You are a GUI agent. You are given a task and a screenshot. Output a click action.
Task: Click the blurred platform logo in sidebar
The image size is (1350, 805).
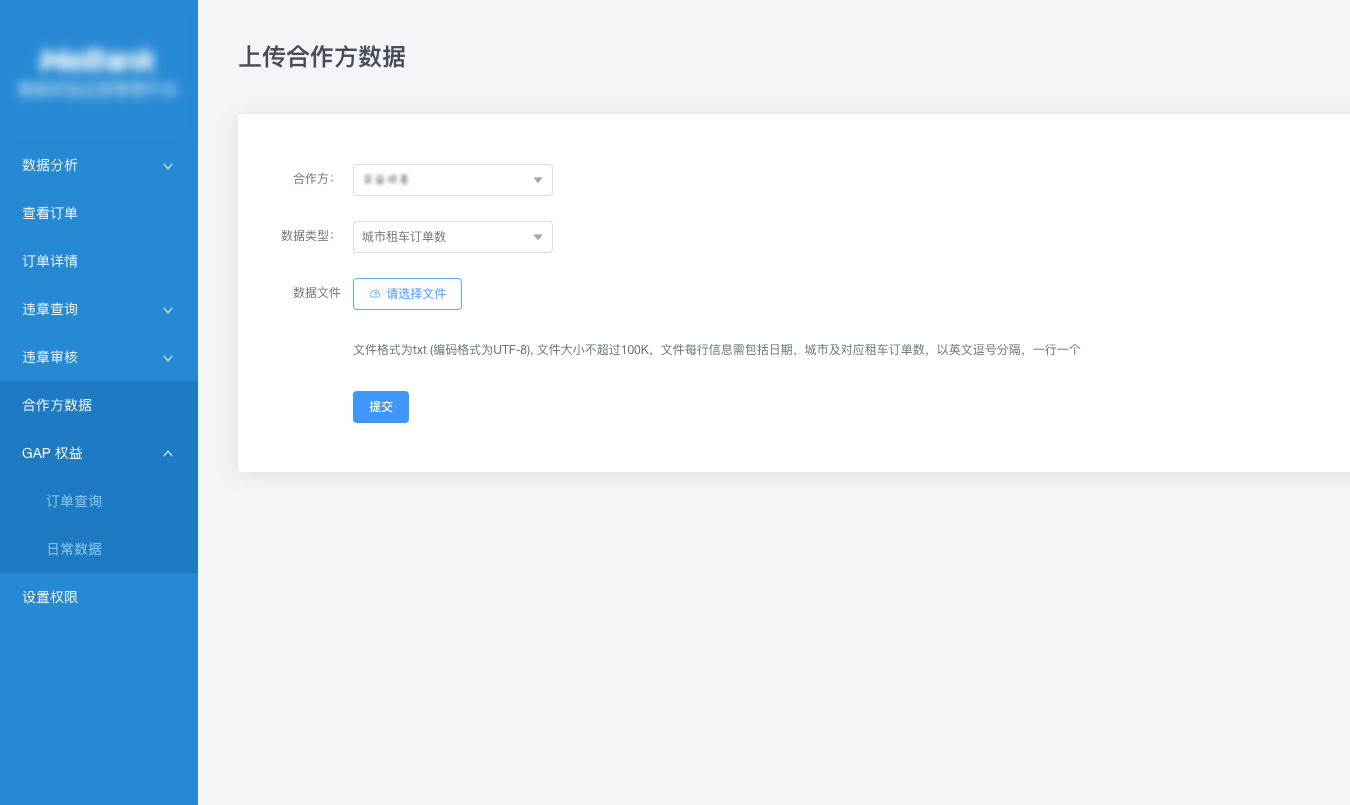pyautogui.click(x=98, y=62)
